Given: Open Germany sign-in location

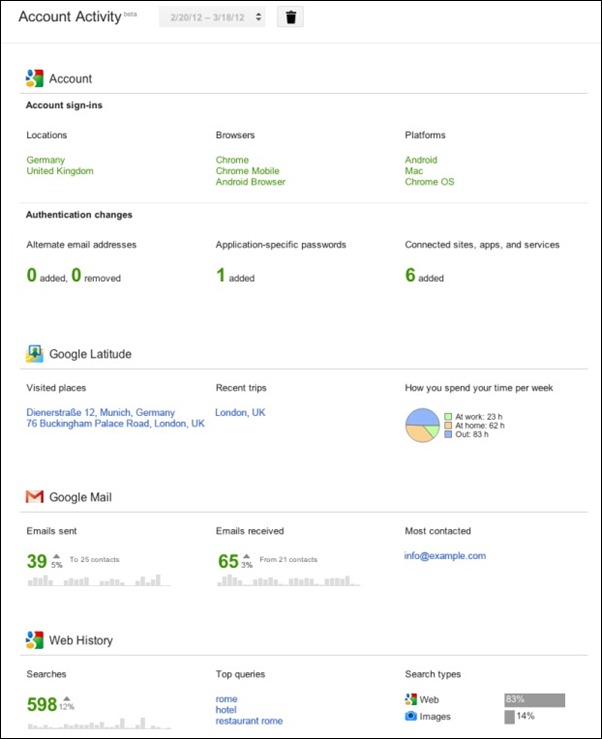Looking at the screenshot, I should point(46,160).
